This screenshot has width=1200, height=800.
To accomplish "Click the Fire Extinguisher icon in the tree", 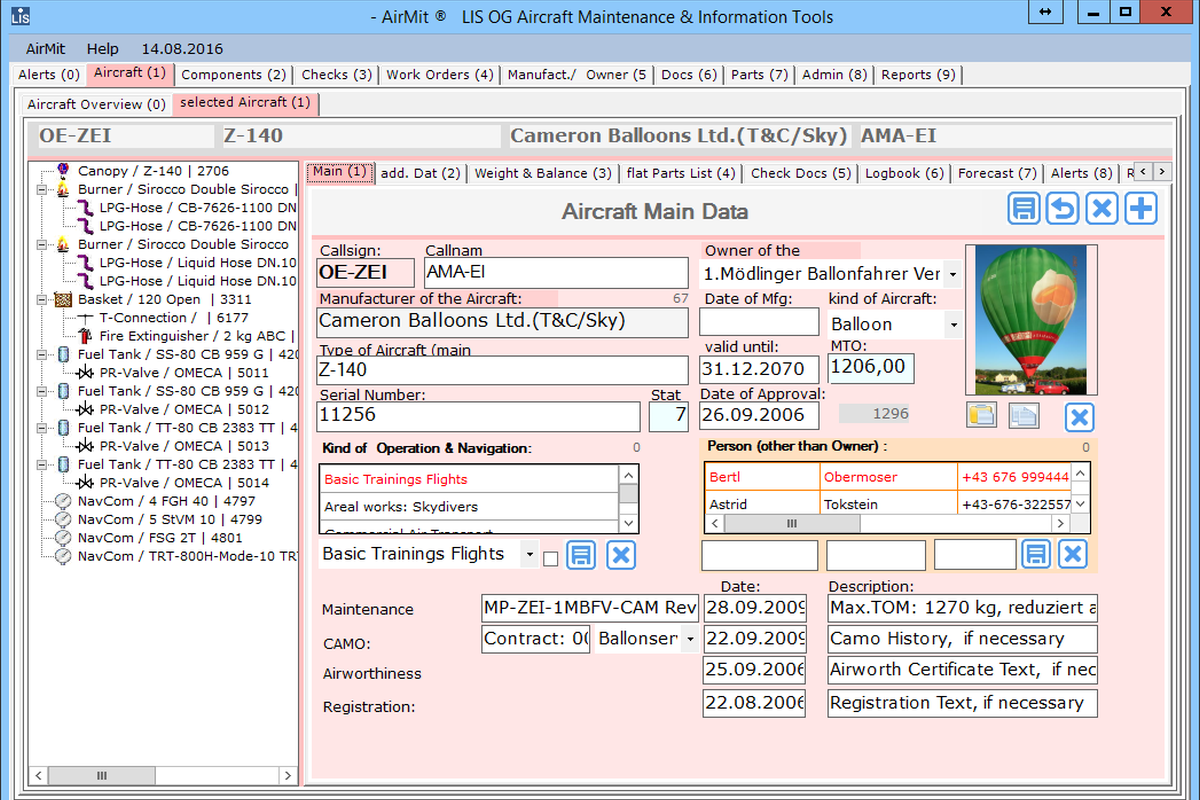I will [x=86, y=336].
